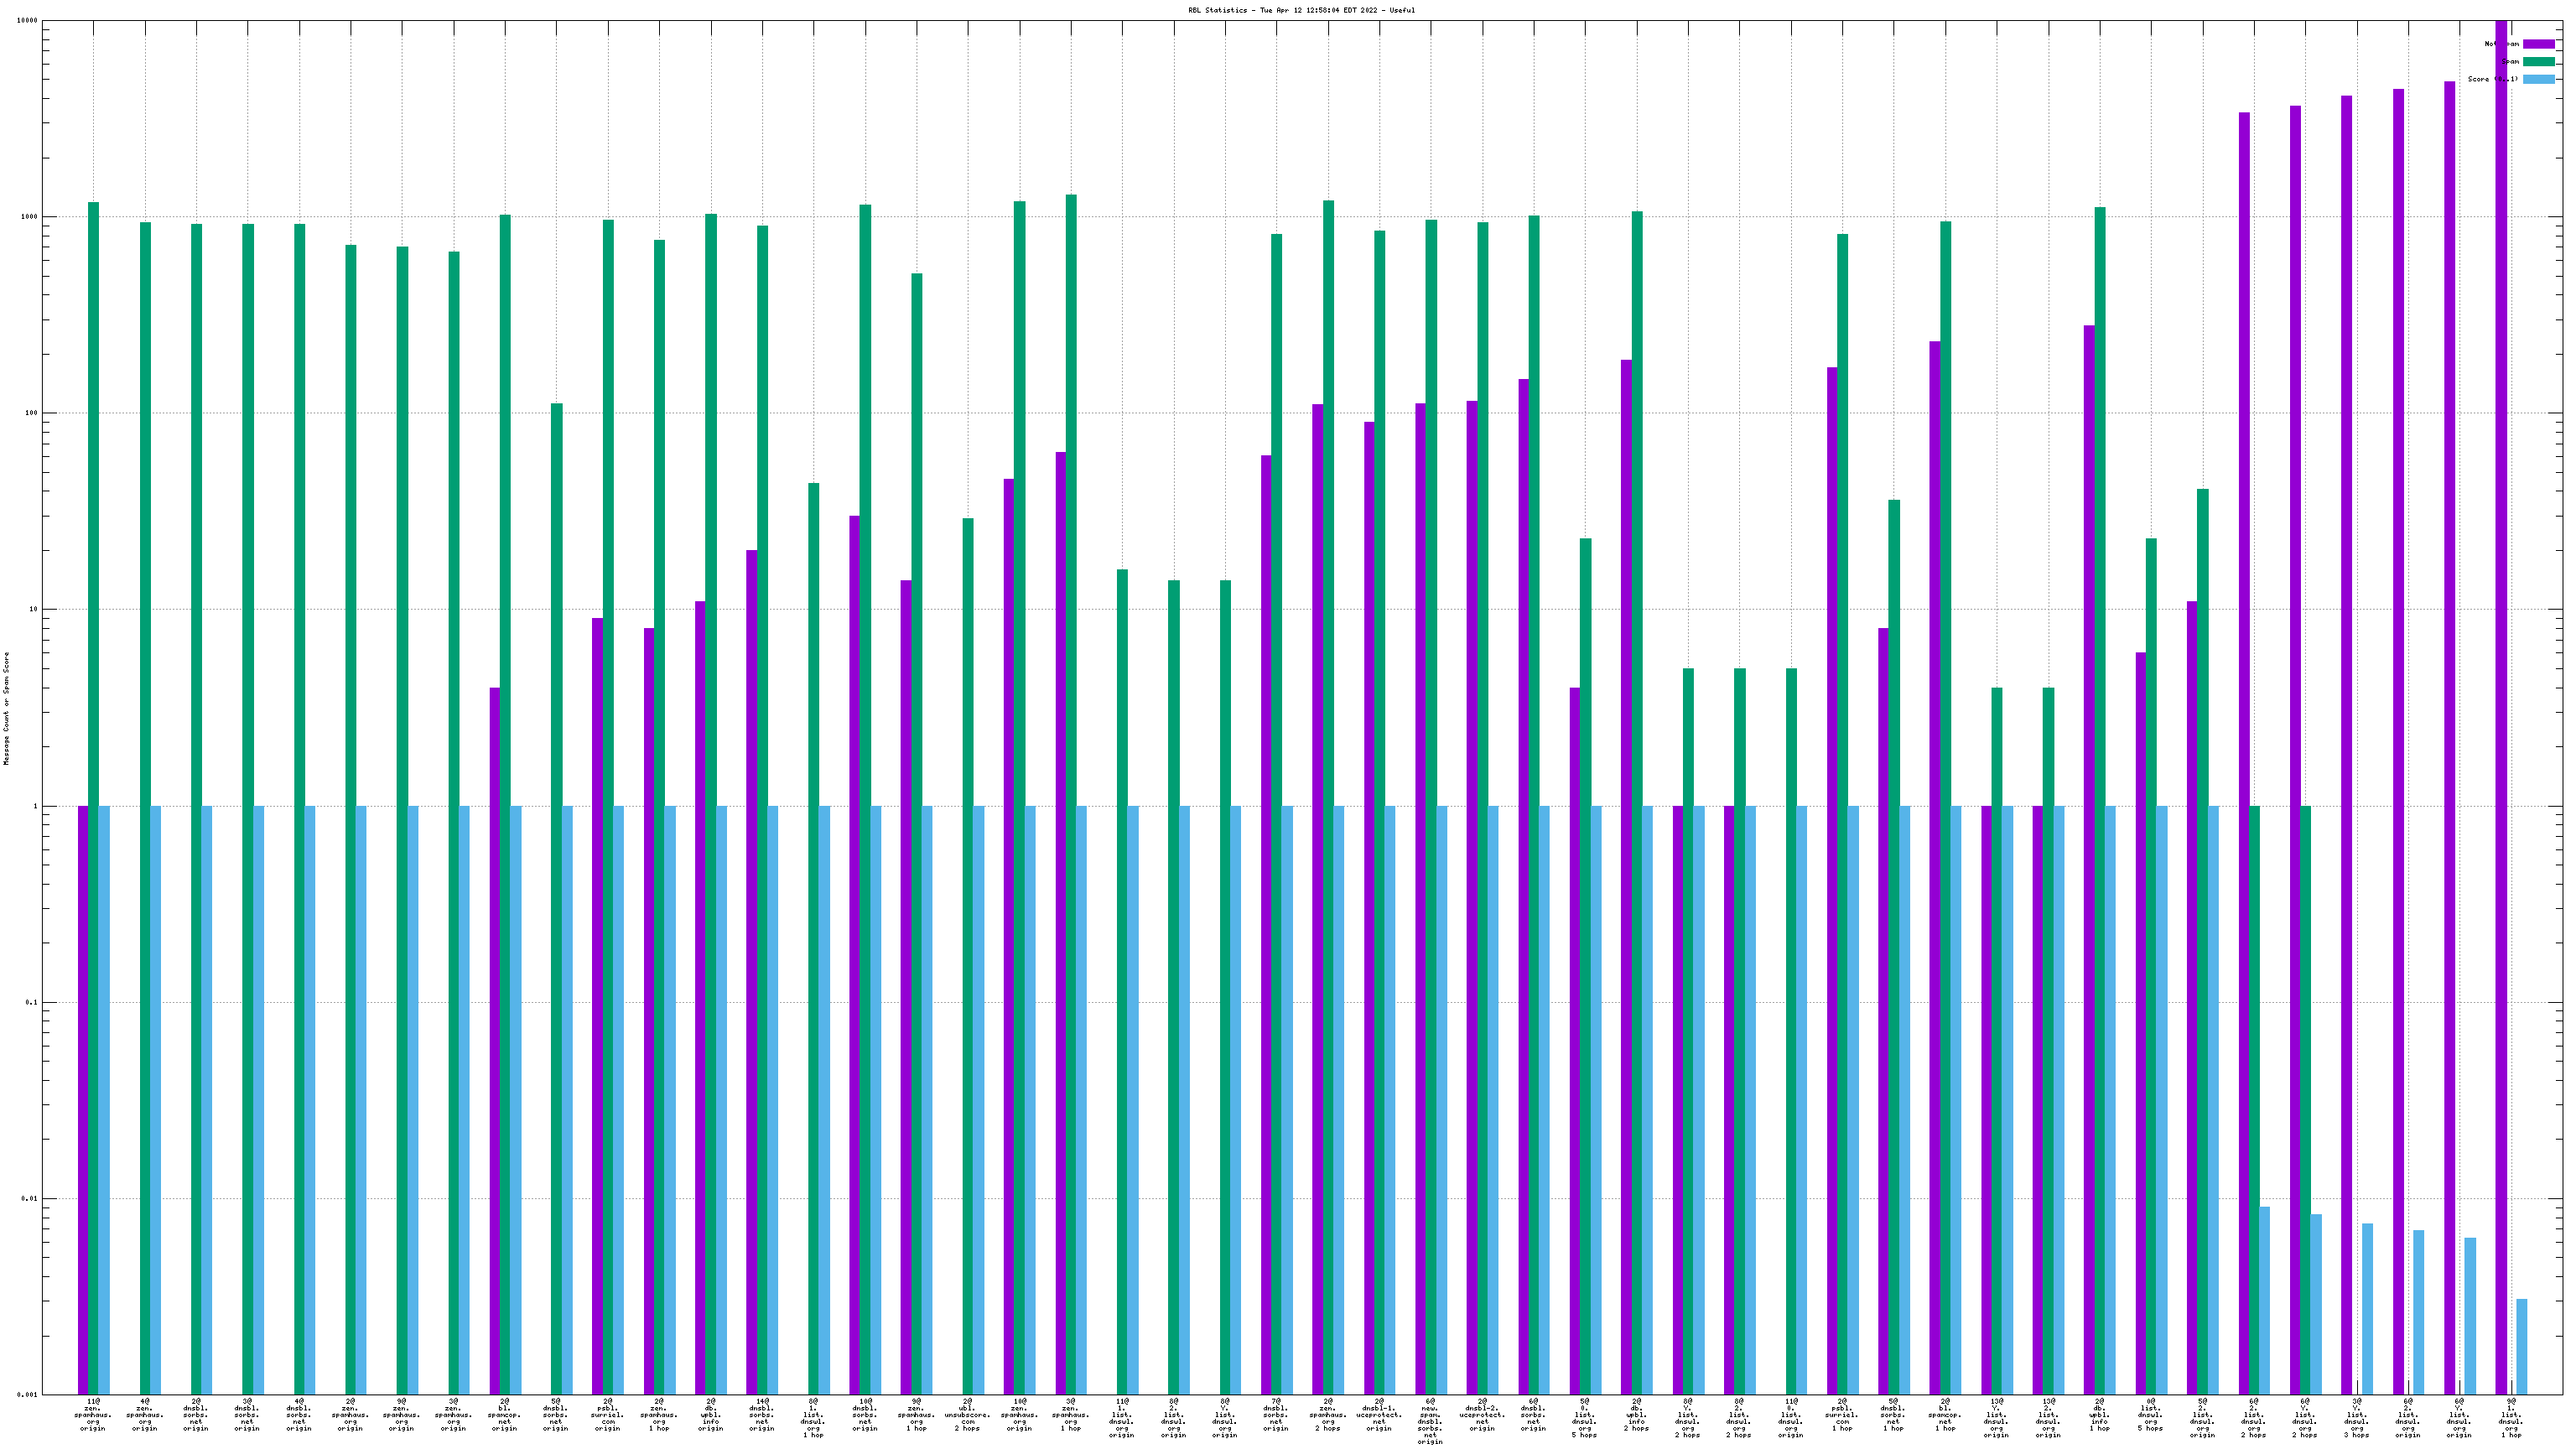Click the purple Not Spam legend swatch
2576x1449 pixels.
tap(2538, 44)
